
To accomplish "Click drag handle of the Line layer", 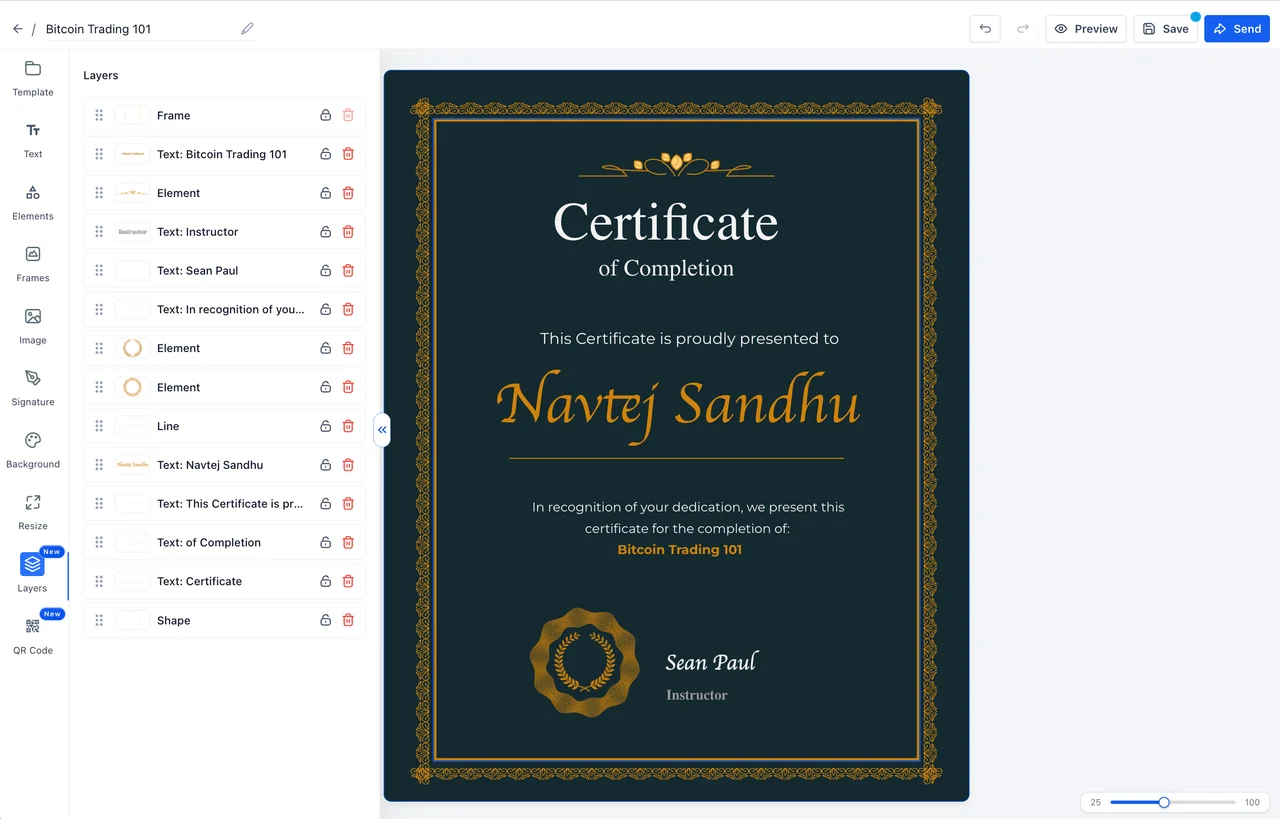I will point(99,426).
